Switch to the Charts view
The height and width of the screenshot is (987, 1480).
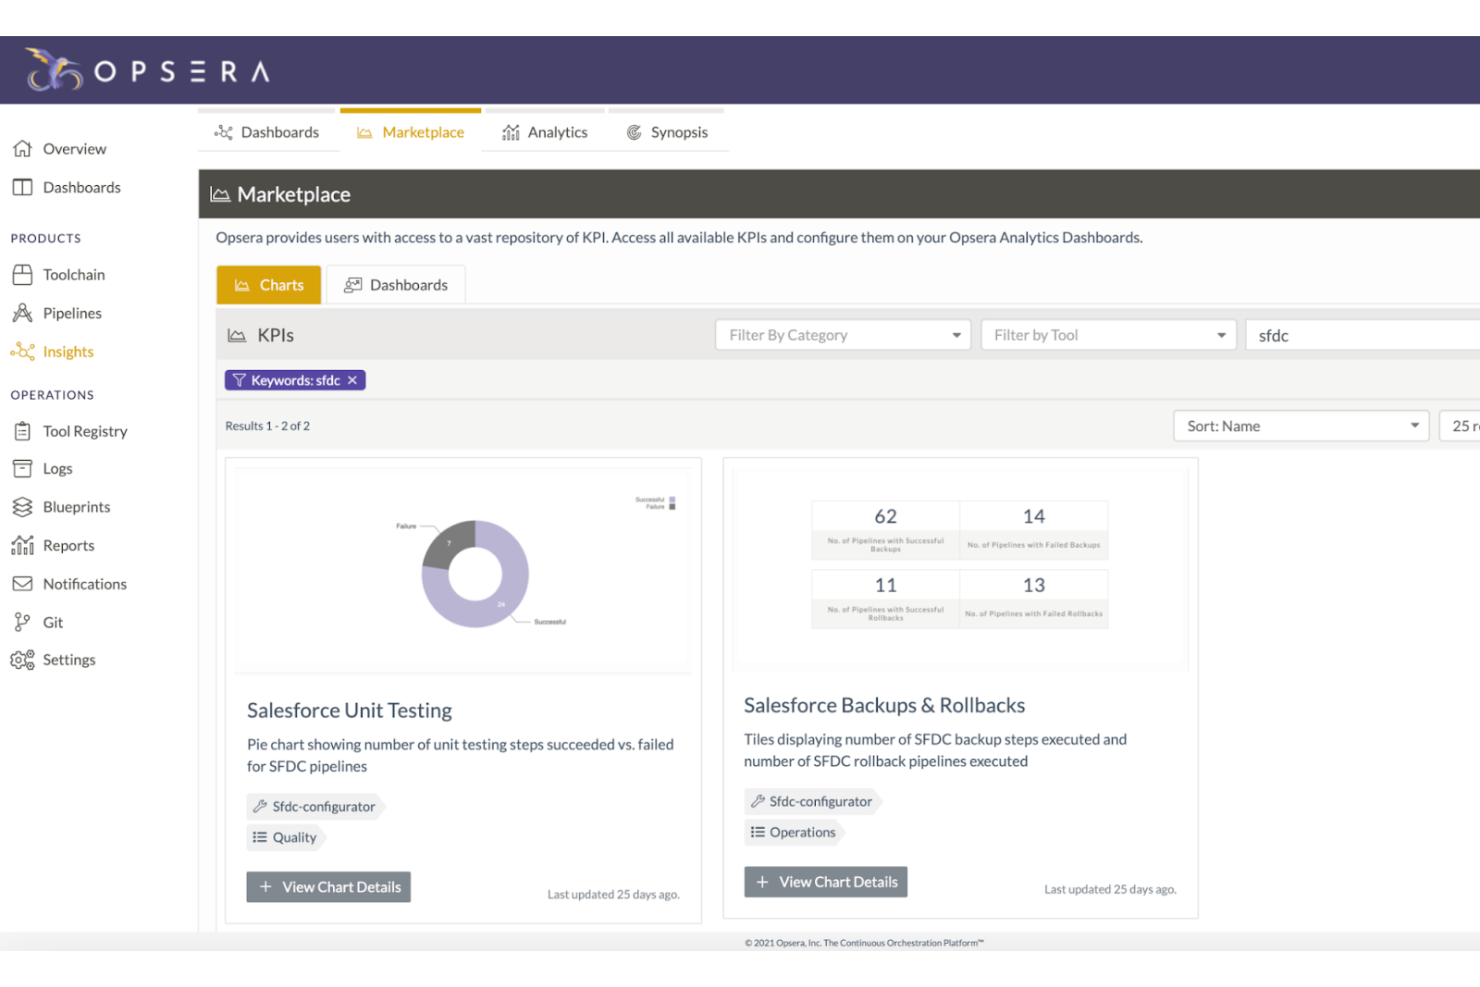(x=268, y=284)
